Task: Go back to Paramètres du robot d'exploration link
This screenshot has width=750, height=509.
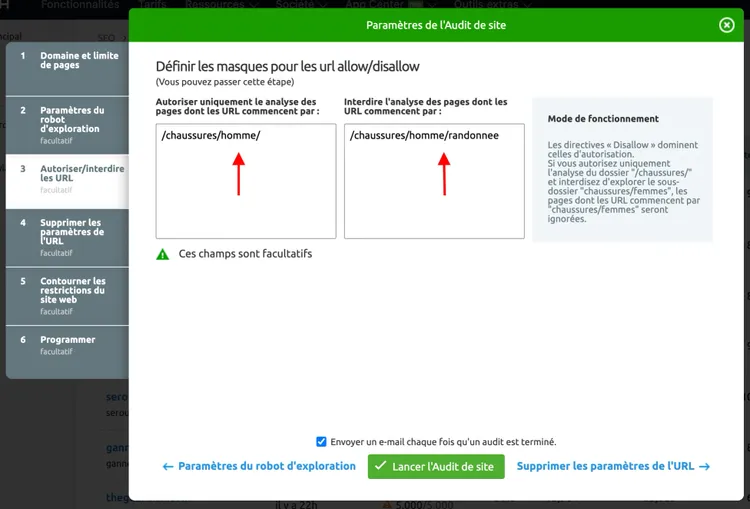Action: tap(259, 466)
